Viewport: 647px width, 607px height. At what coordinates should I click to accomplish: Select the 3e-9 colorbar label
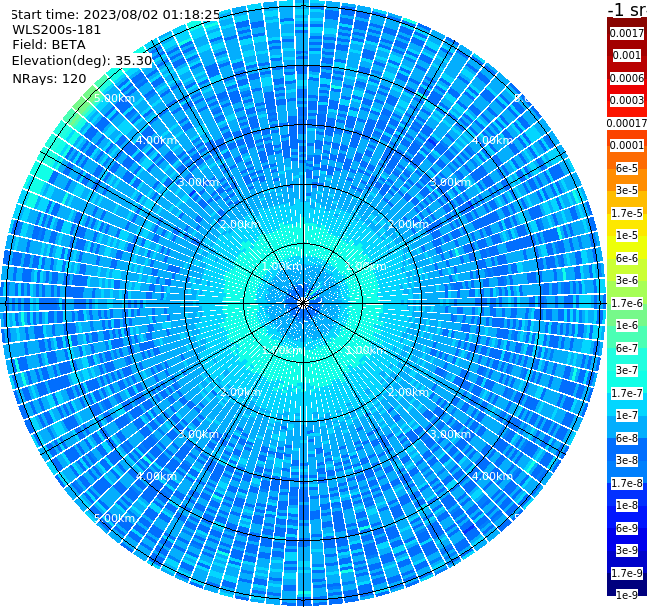pos(627,550)
